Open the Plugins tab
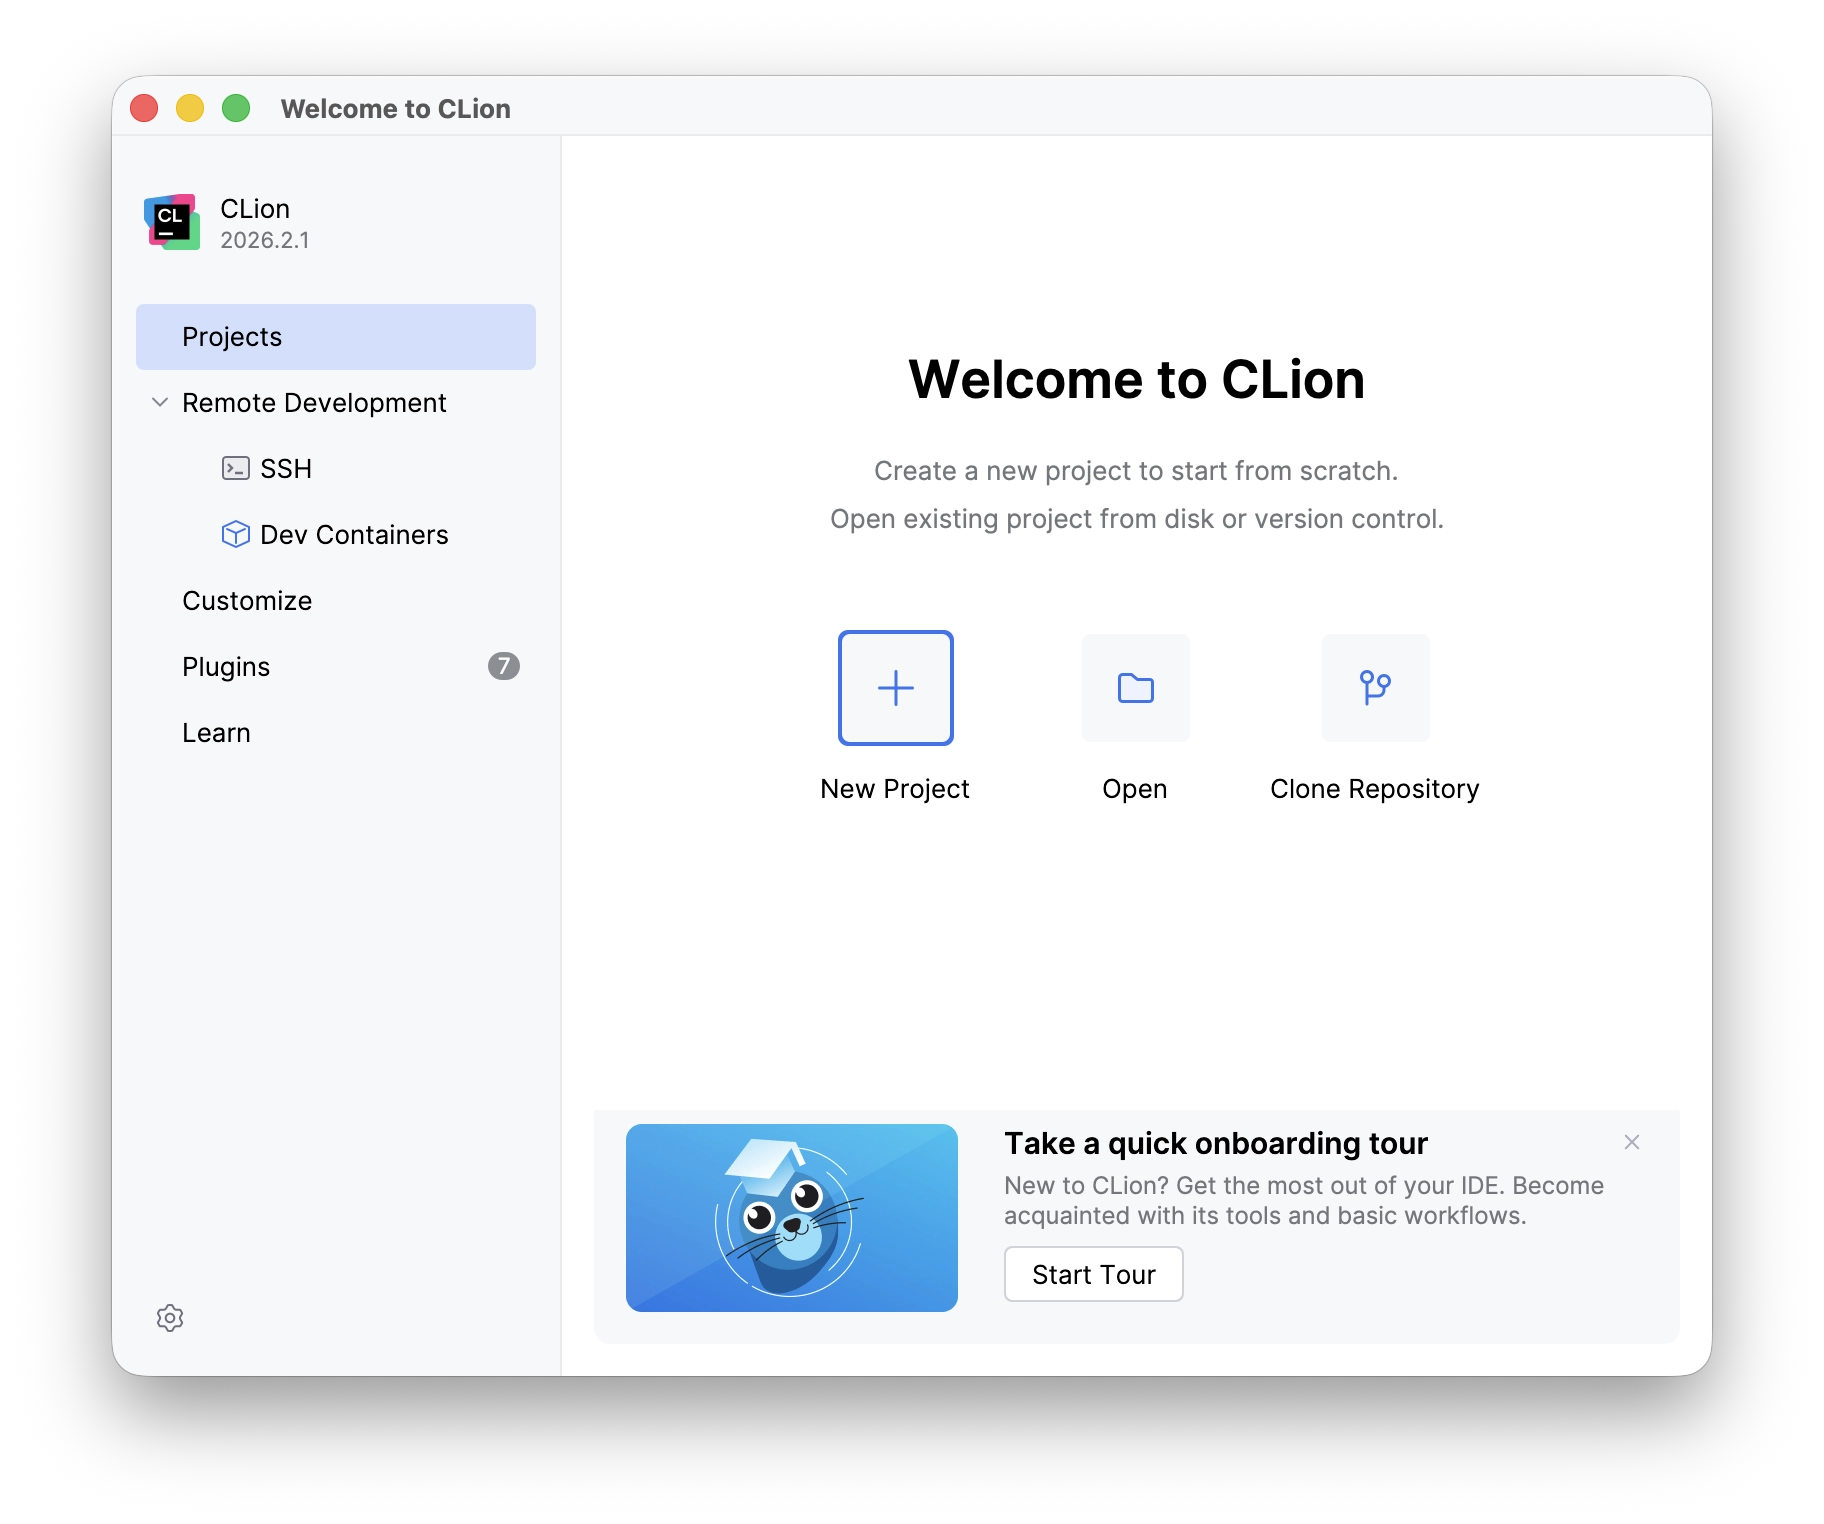The image size is (1824, 1524). [336, 667]
